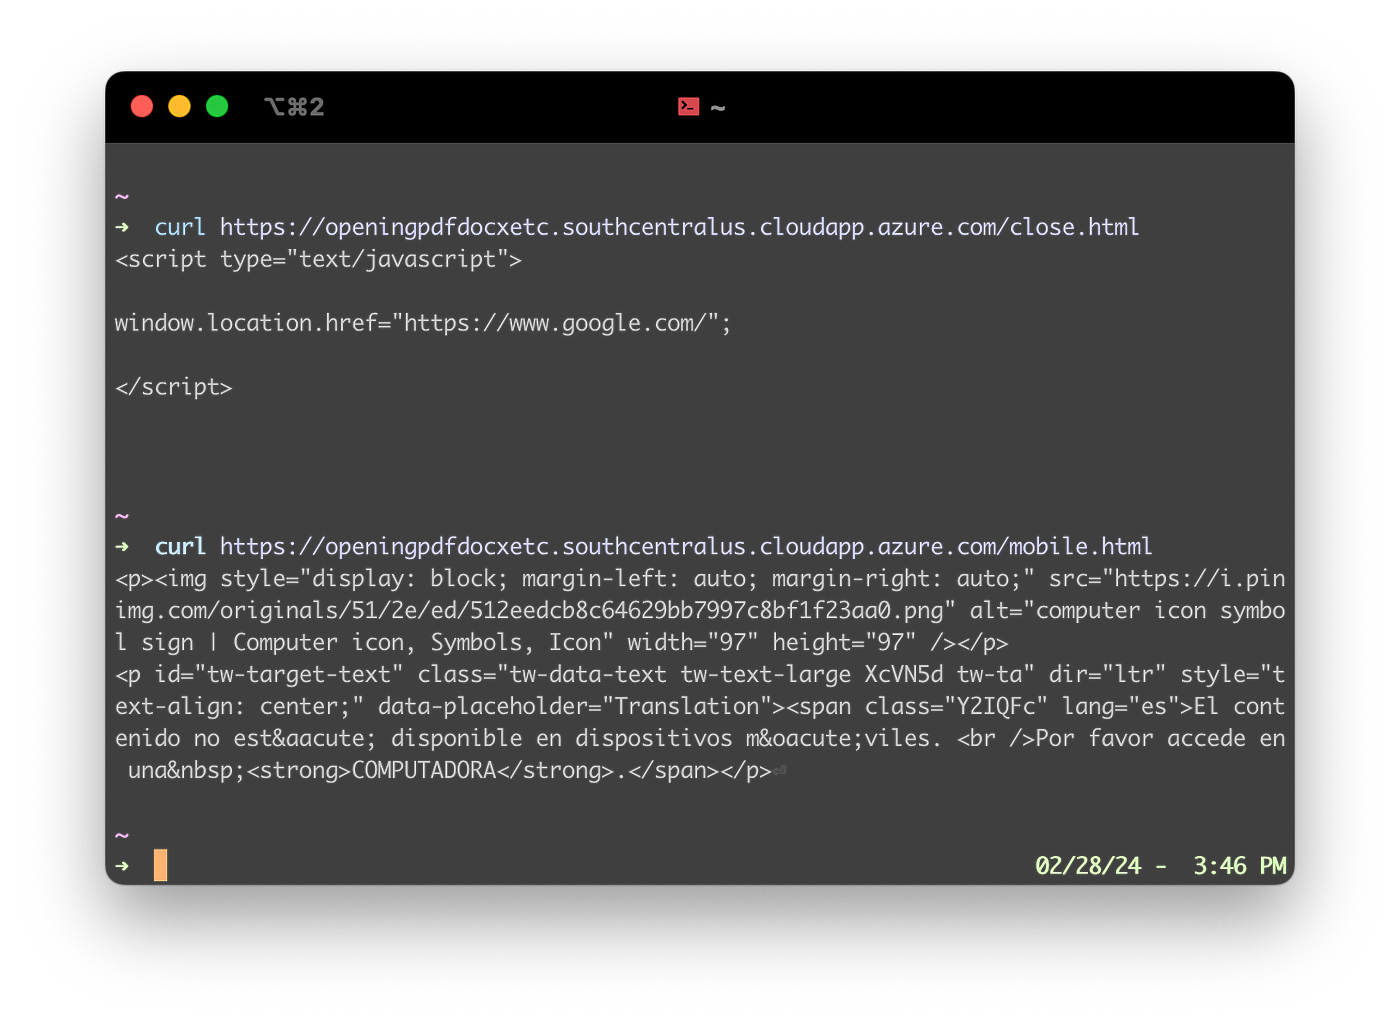1400x1024 pixels.
Task: Click the first curl command word
Action: pyautogui.click(x=180, y=228)
